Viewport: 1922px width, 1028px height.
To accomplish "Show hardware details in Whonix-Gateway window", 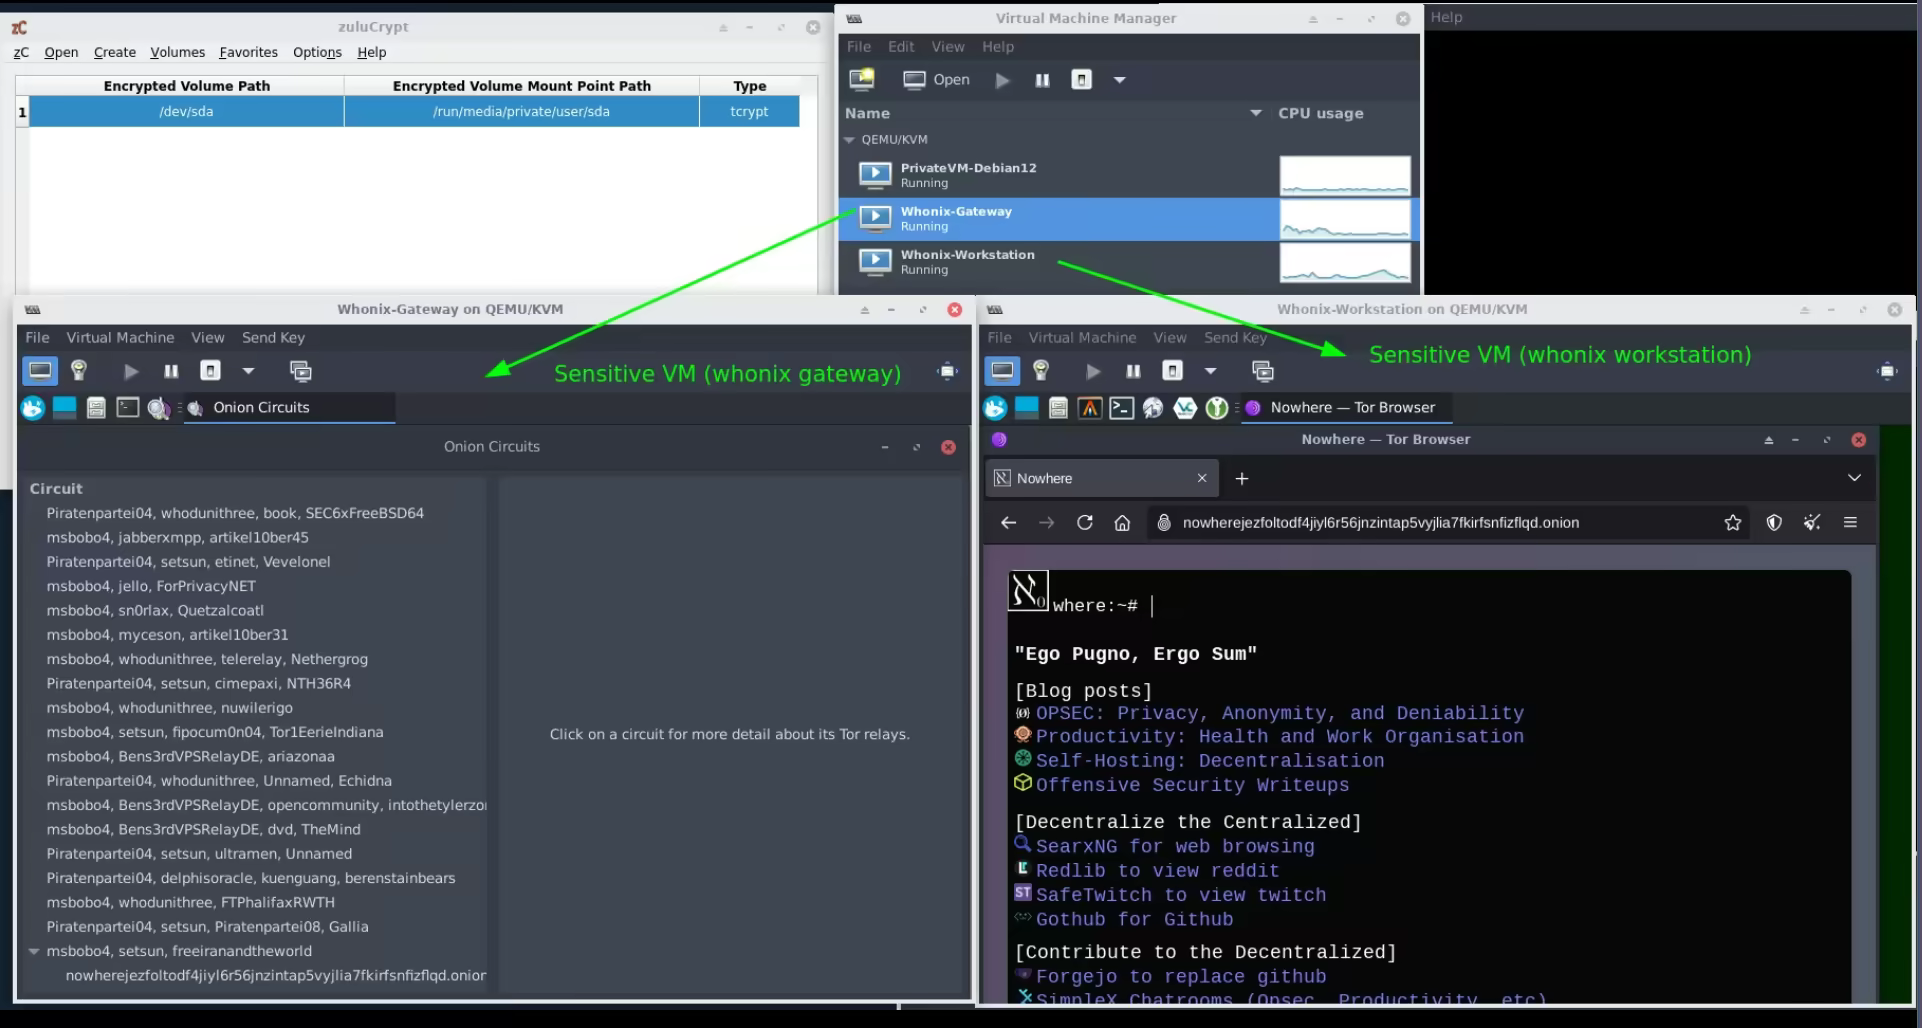I will coord(79,371).
